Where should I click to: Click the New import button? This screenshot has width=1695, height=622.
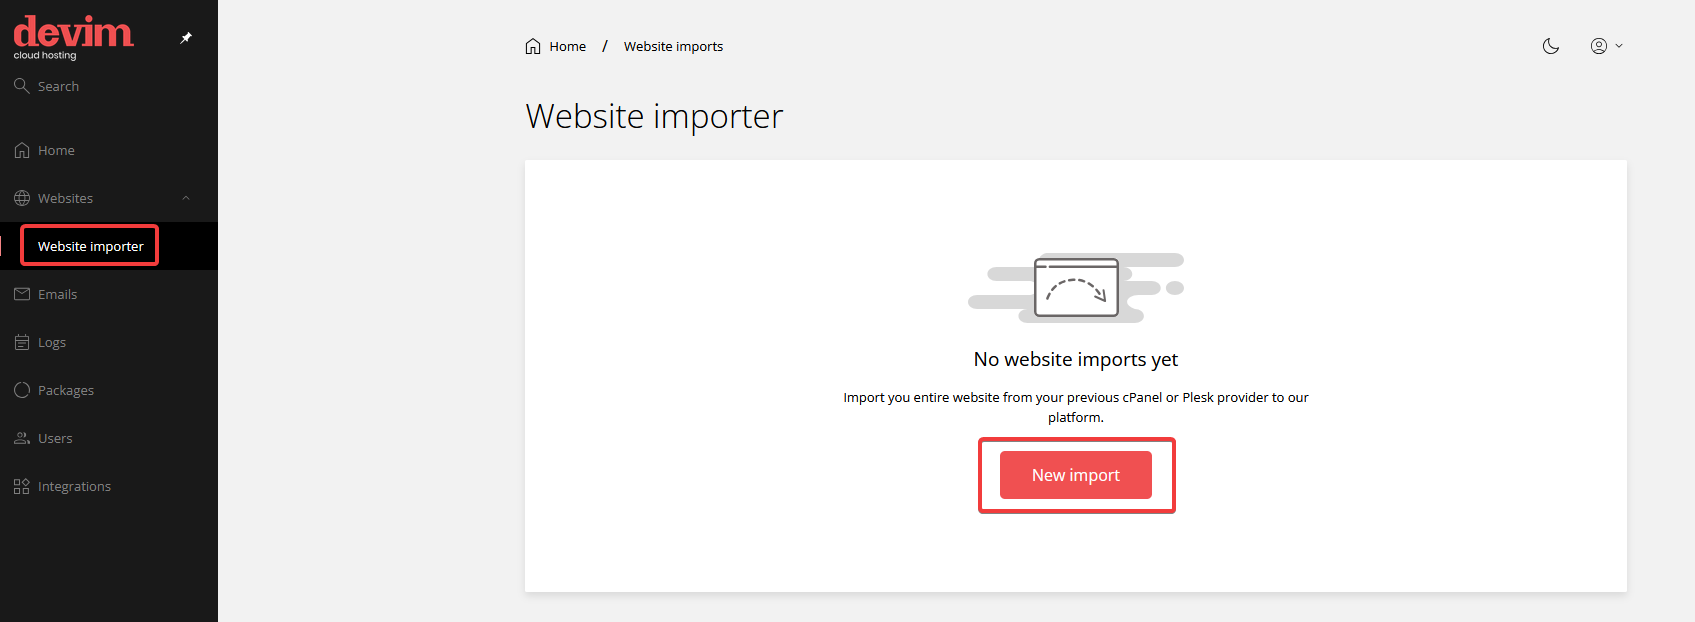(1075, 474)
